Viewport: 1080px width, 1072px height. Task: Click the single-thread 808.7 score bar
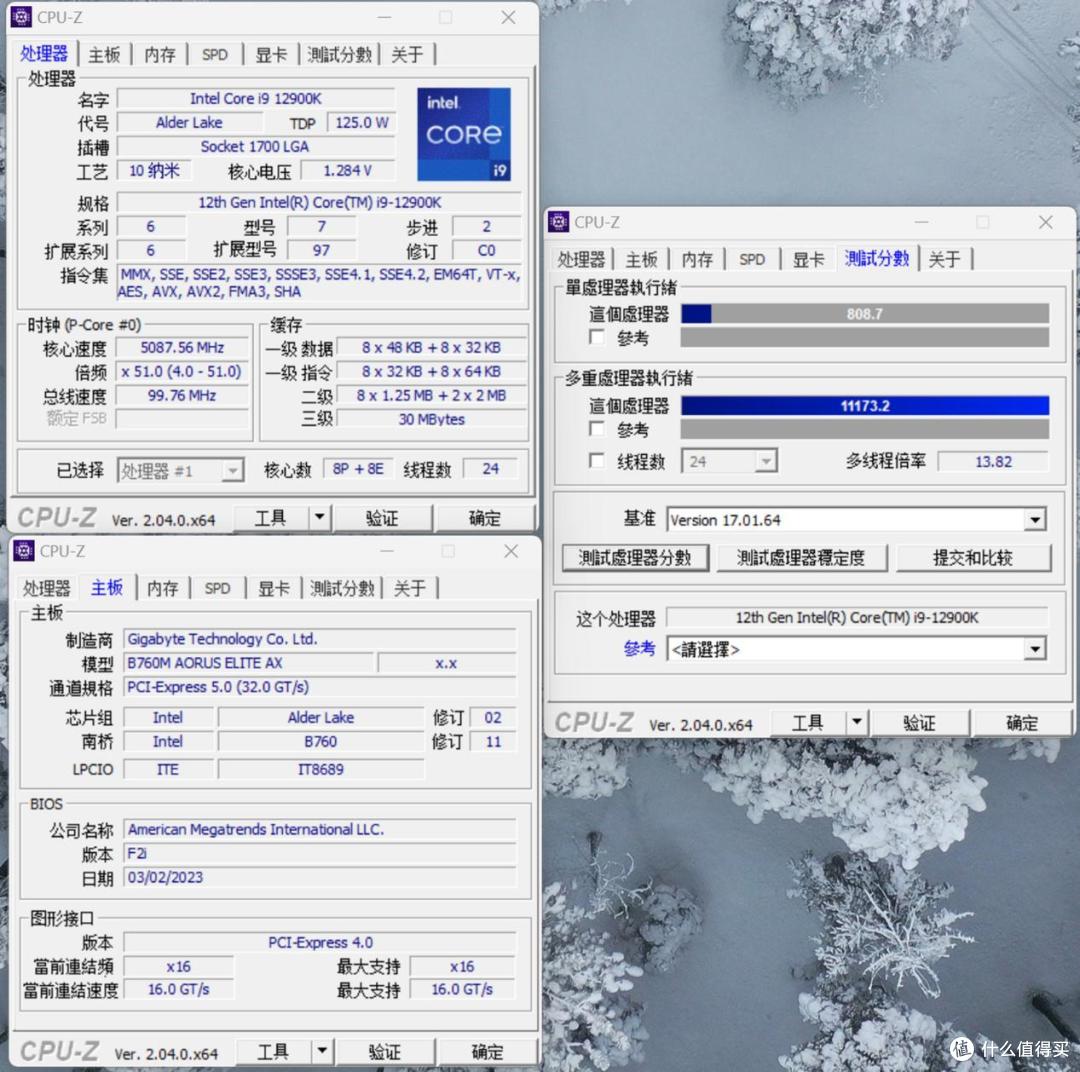click(x=865, y=314)
